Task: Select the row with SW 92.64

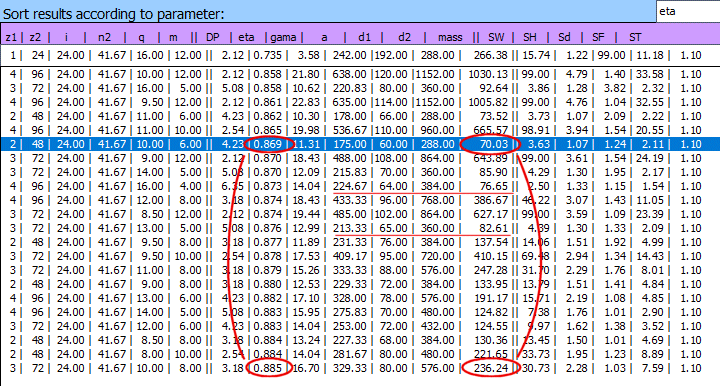Action: coord(360,88)
